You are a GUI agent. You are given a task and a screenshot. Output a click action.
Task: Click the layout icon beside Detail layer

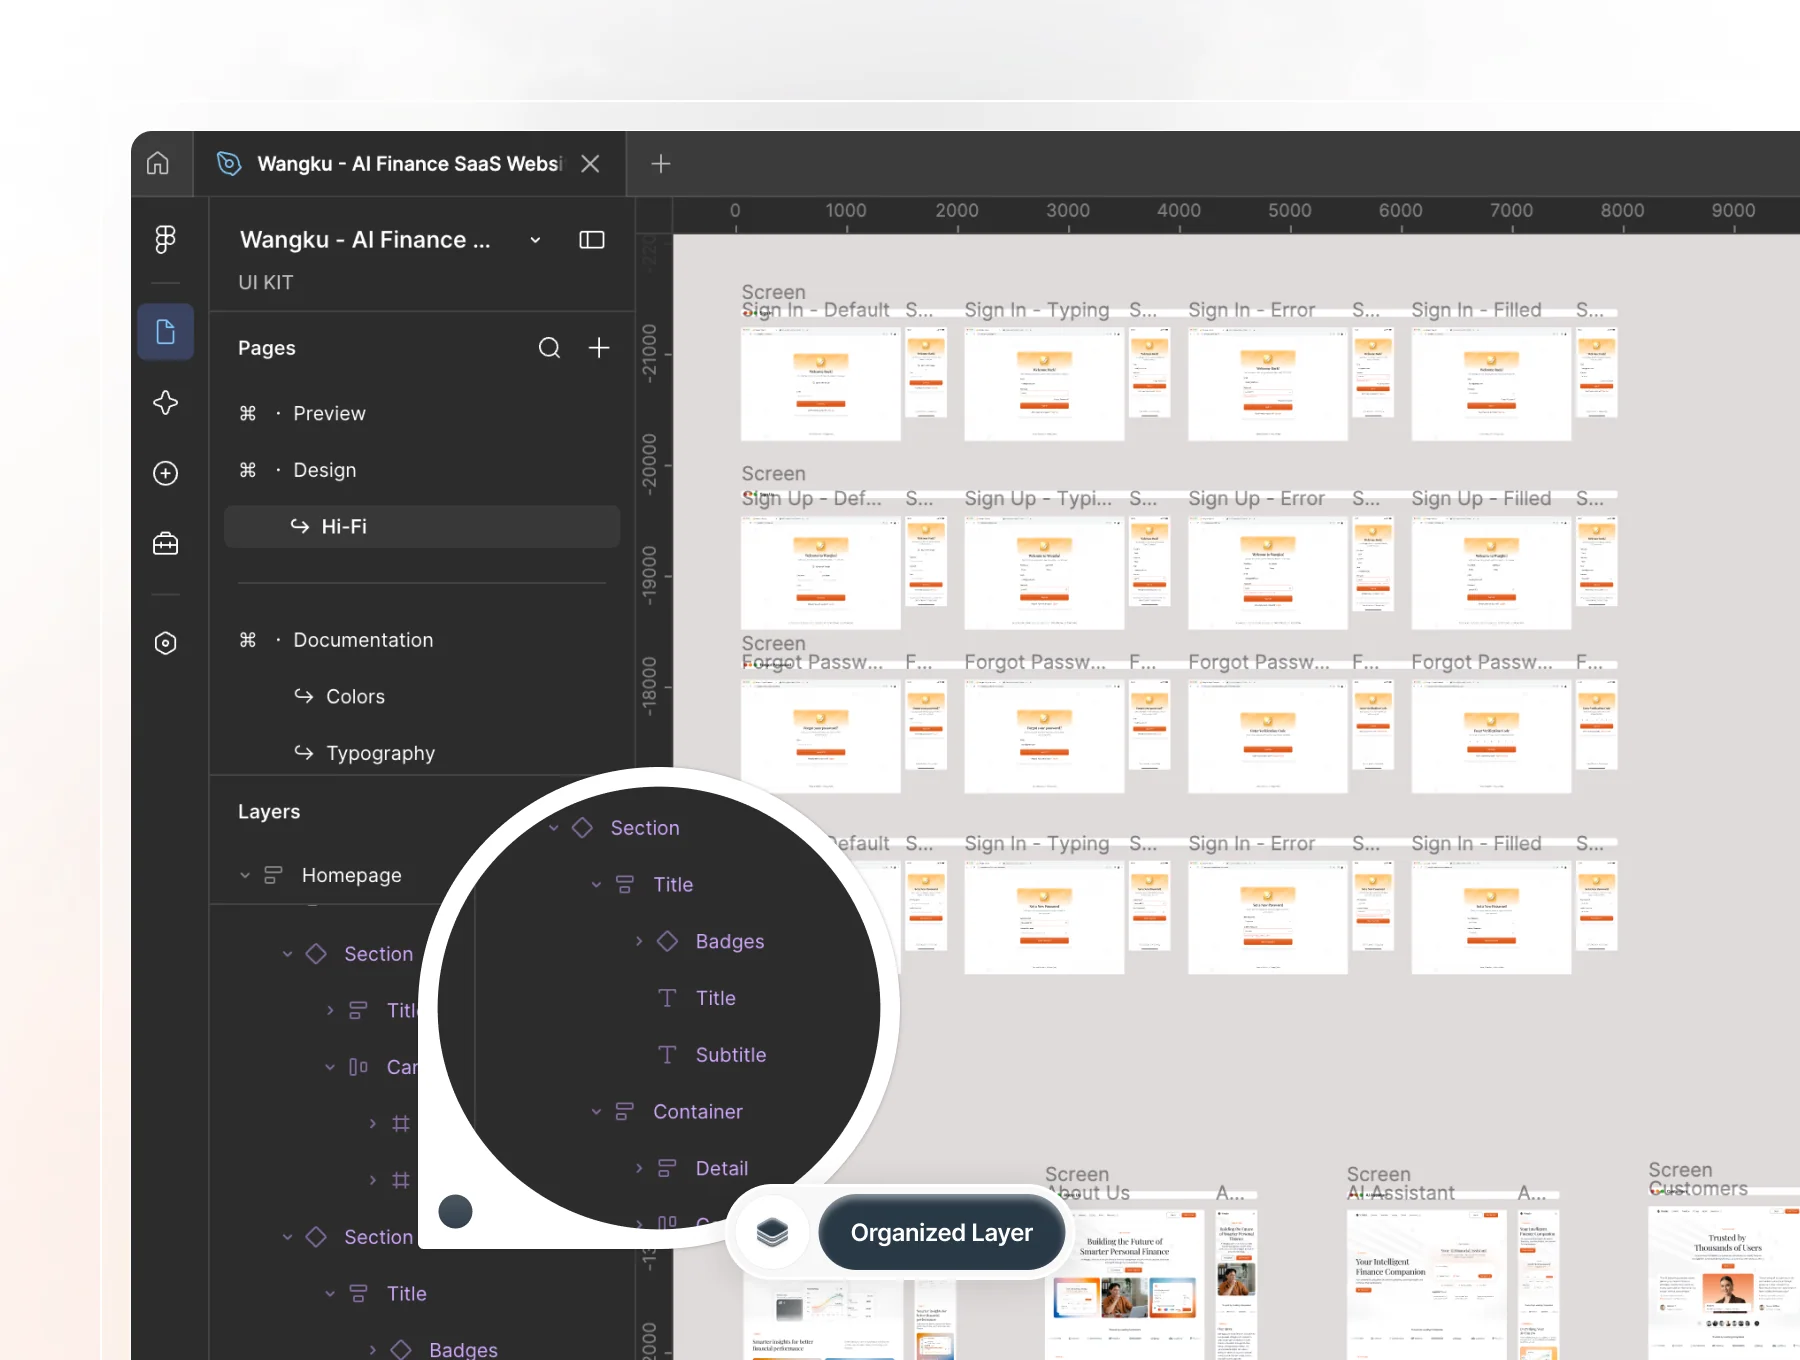coord(667,1168)
